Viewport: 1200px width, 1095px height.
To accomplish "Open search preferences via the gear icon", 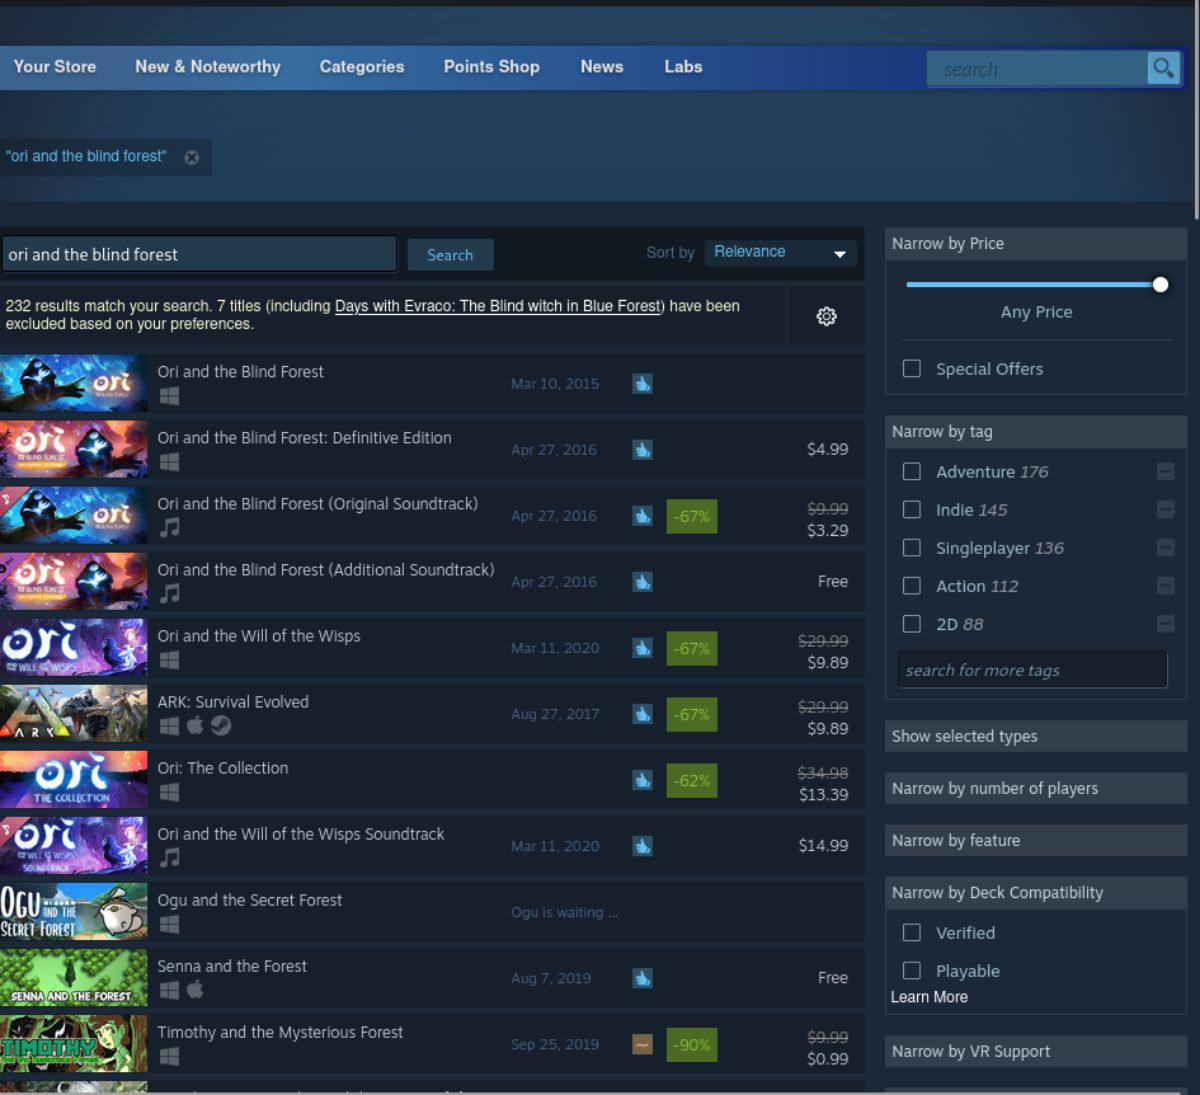I will click(x=826, y=316).
